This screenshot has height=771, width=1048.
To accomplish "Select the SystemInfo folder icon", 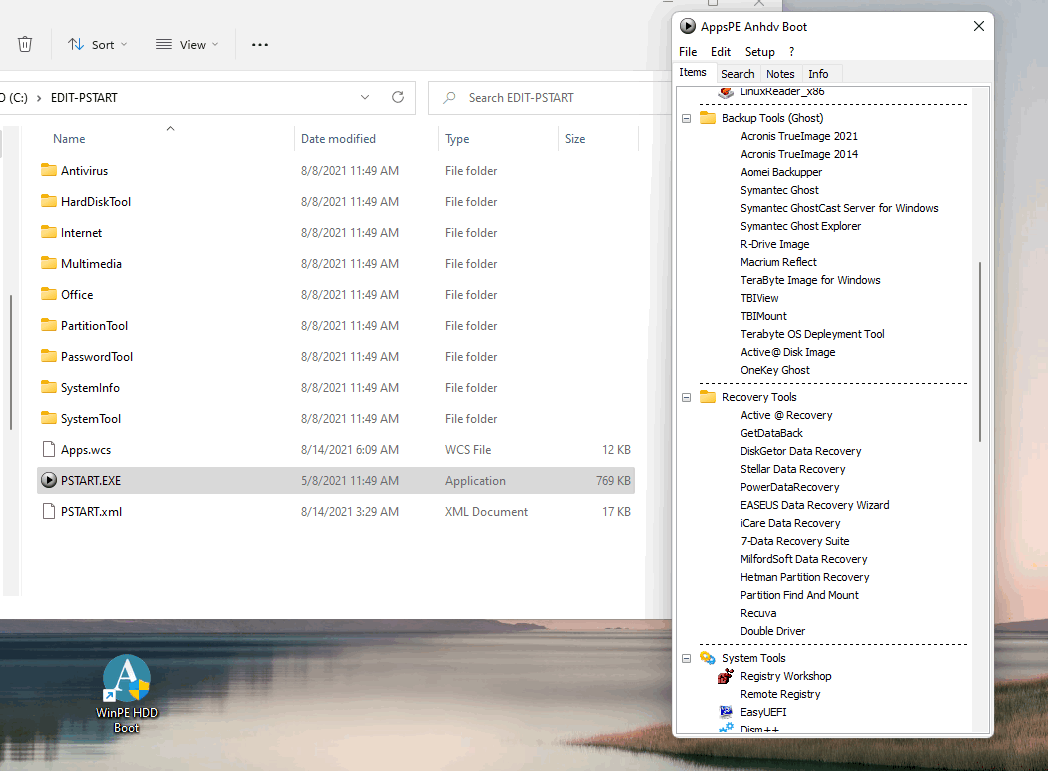I will click(x=49, y=387).
